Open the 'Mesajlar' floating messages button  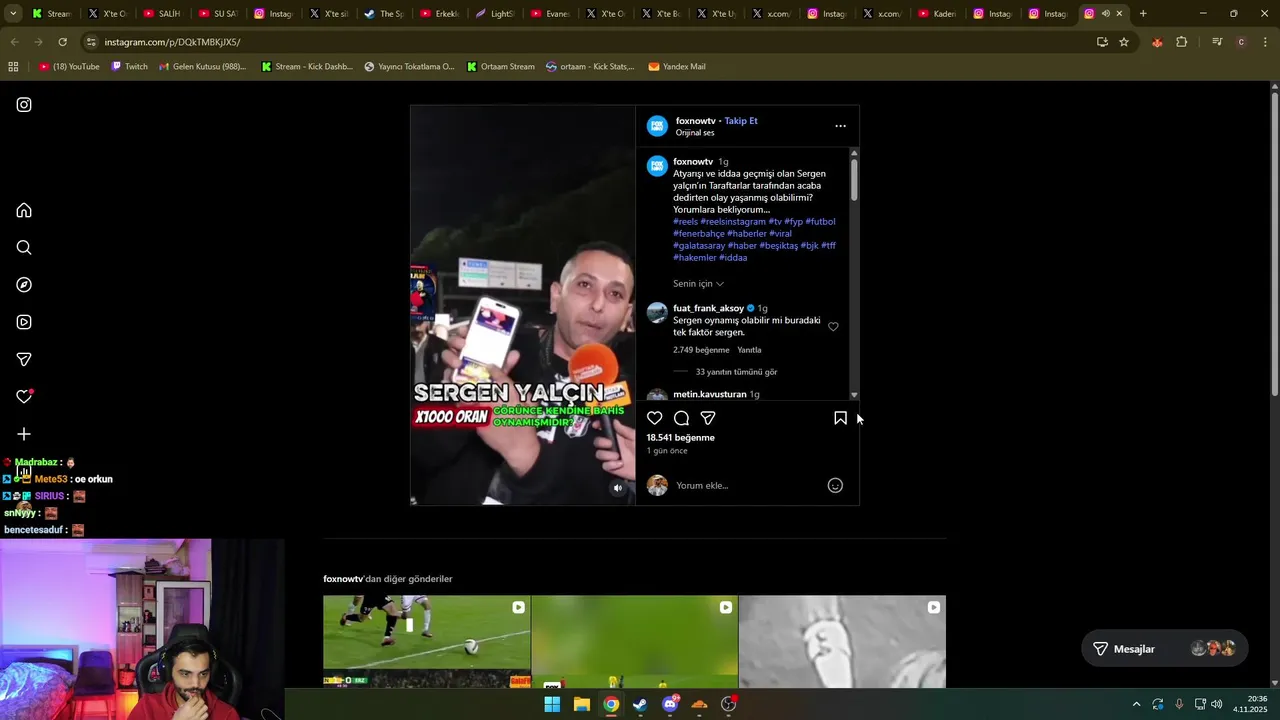point(1164,649)
